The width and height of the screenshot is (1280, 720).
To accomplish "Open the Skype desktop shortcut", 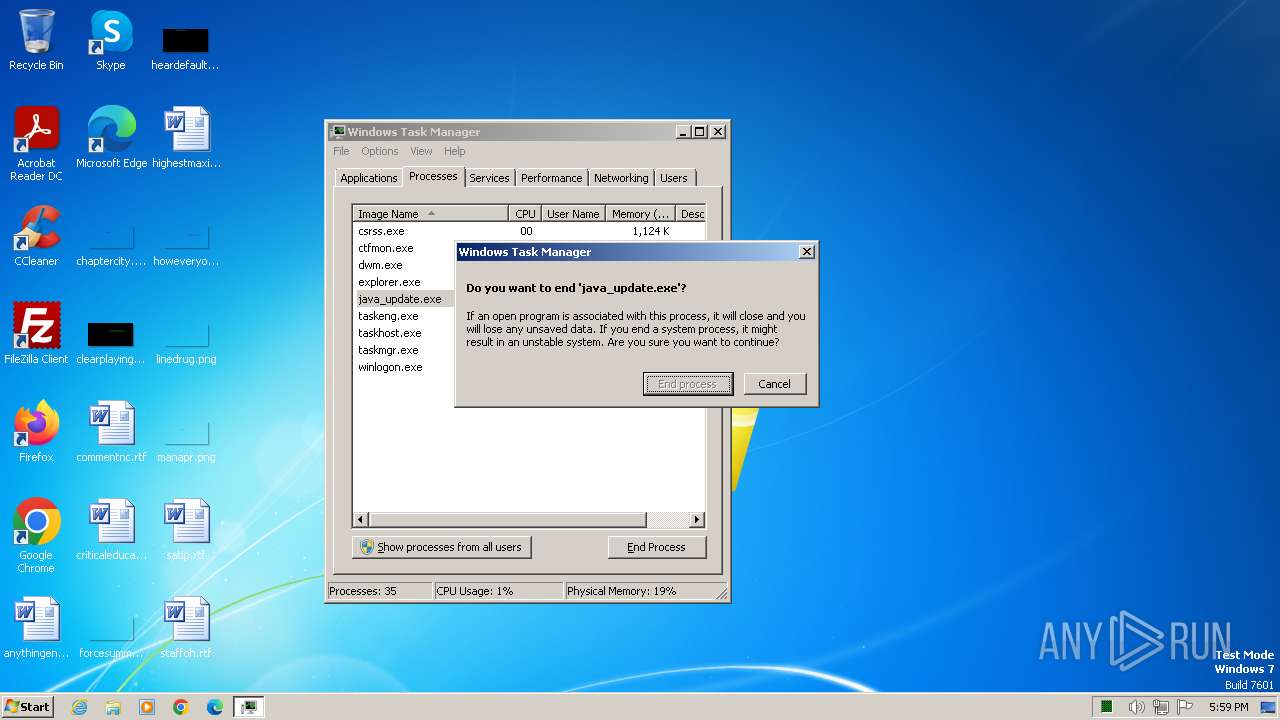I will 110,40.
